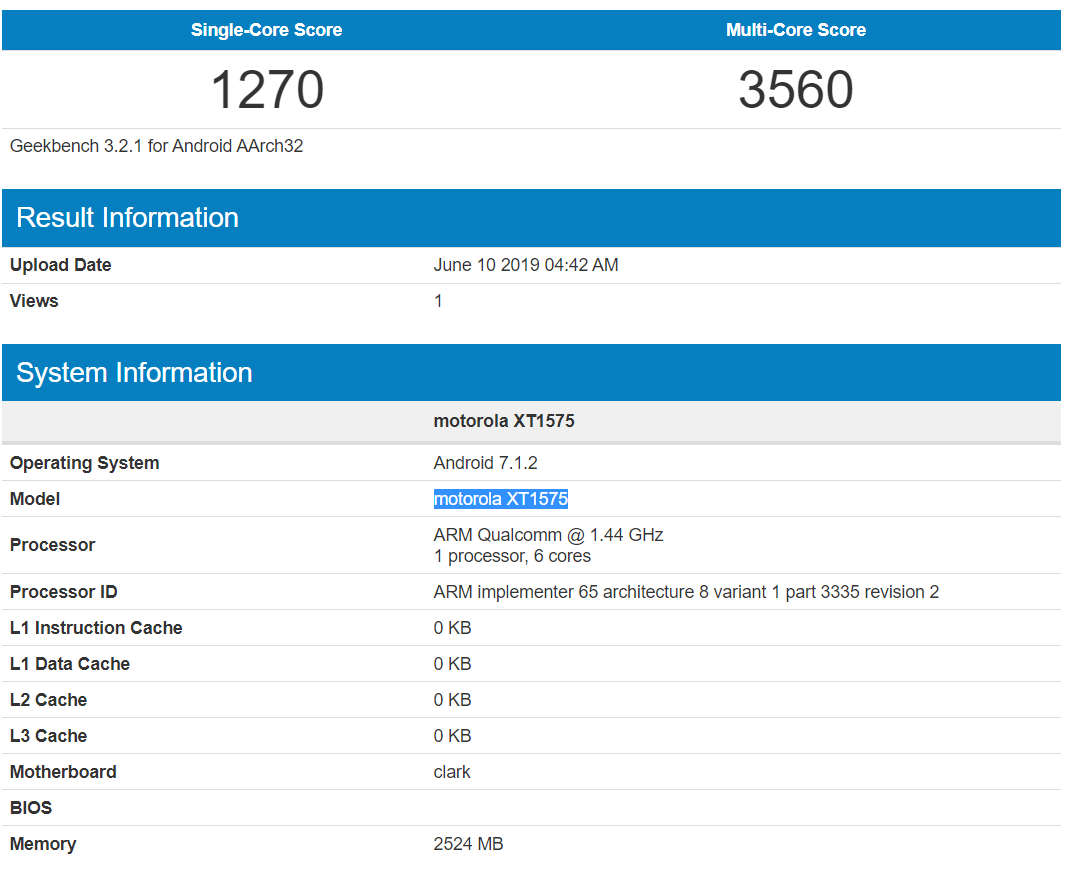This screenshot has height=880, width=1066.
Task: Click the L3 Cache label
Action: point(48,737)
